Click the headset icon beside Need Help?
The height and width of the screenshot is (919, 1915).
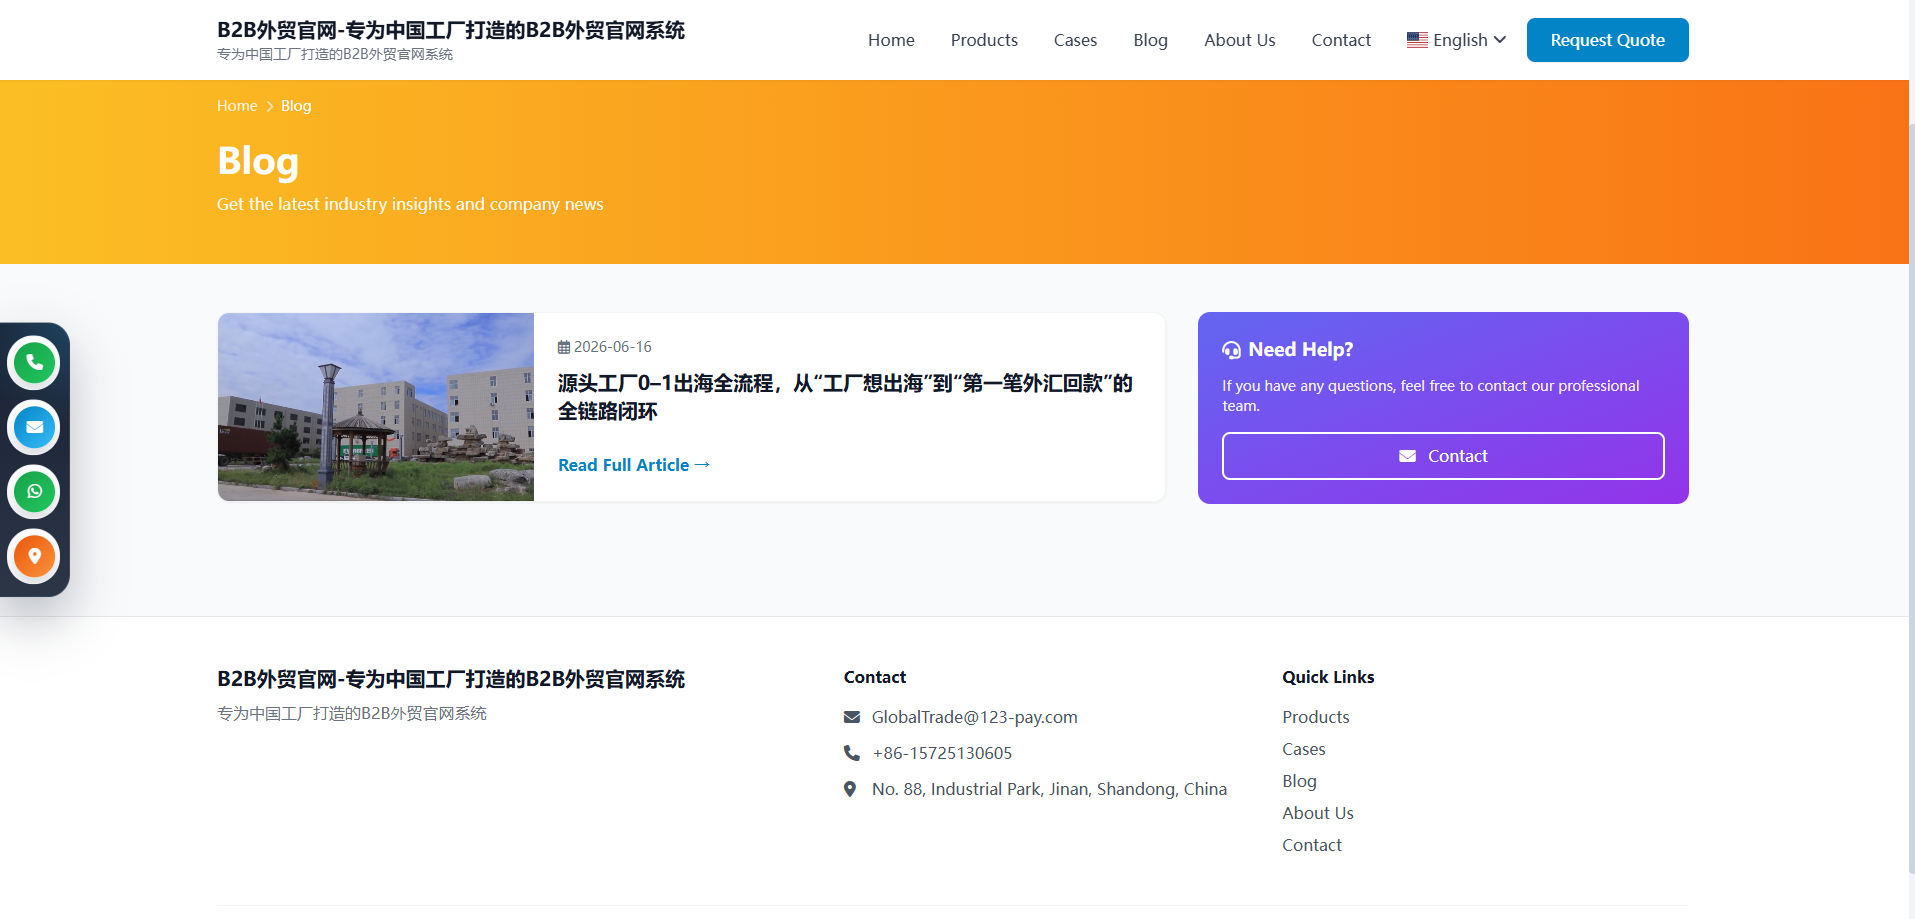click(1231, 350)
